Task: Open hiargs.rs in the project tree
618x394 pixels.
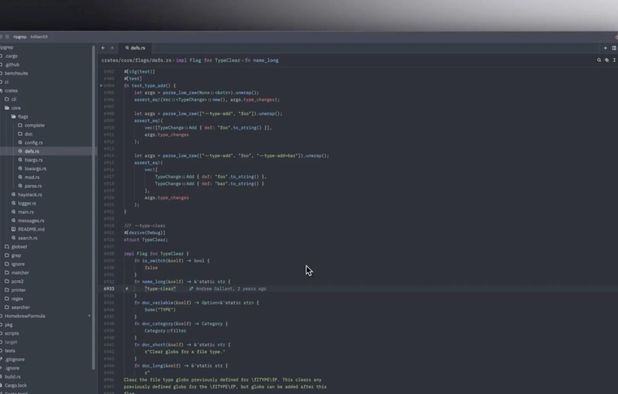Action: click(x=34, y=160)
